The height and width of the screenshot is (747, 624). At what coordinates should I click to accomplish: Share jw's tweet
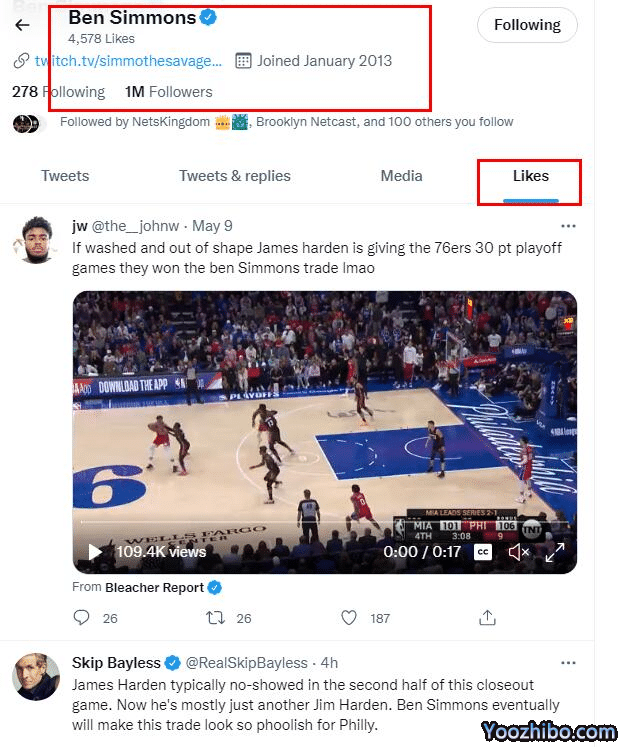[x=487, y=618]
